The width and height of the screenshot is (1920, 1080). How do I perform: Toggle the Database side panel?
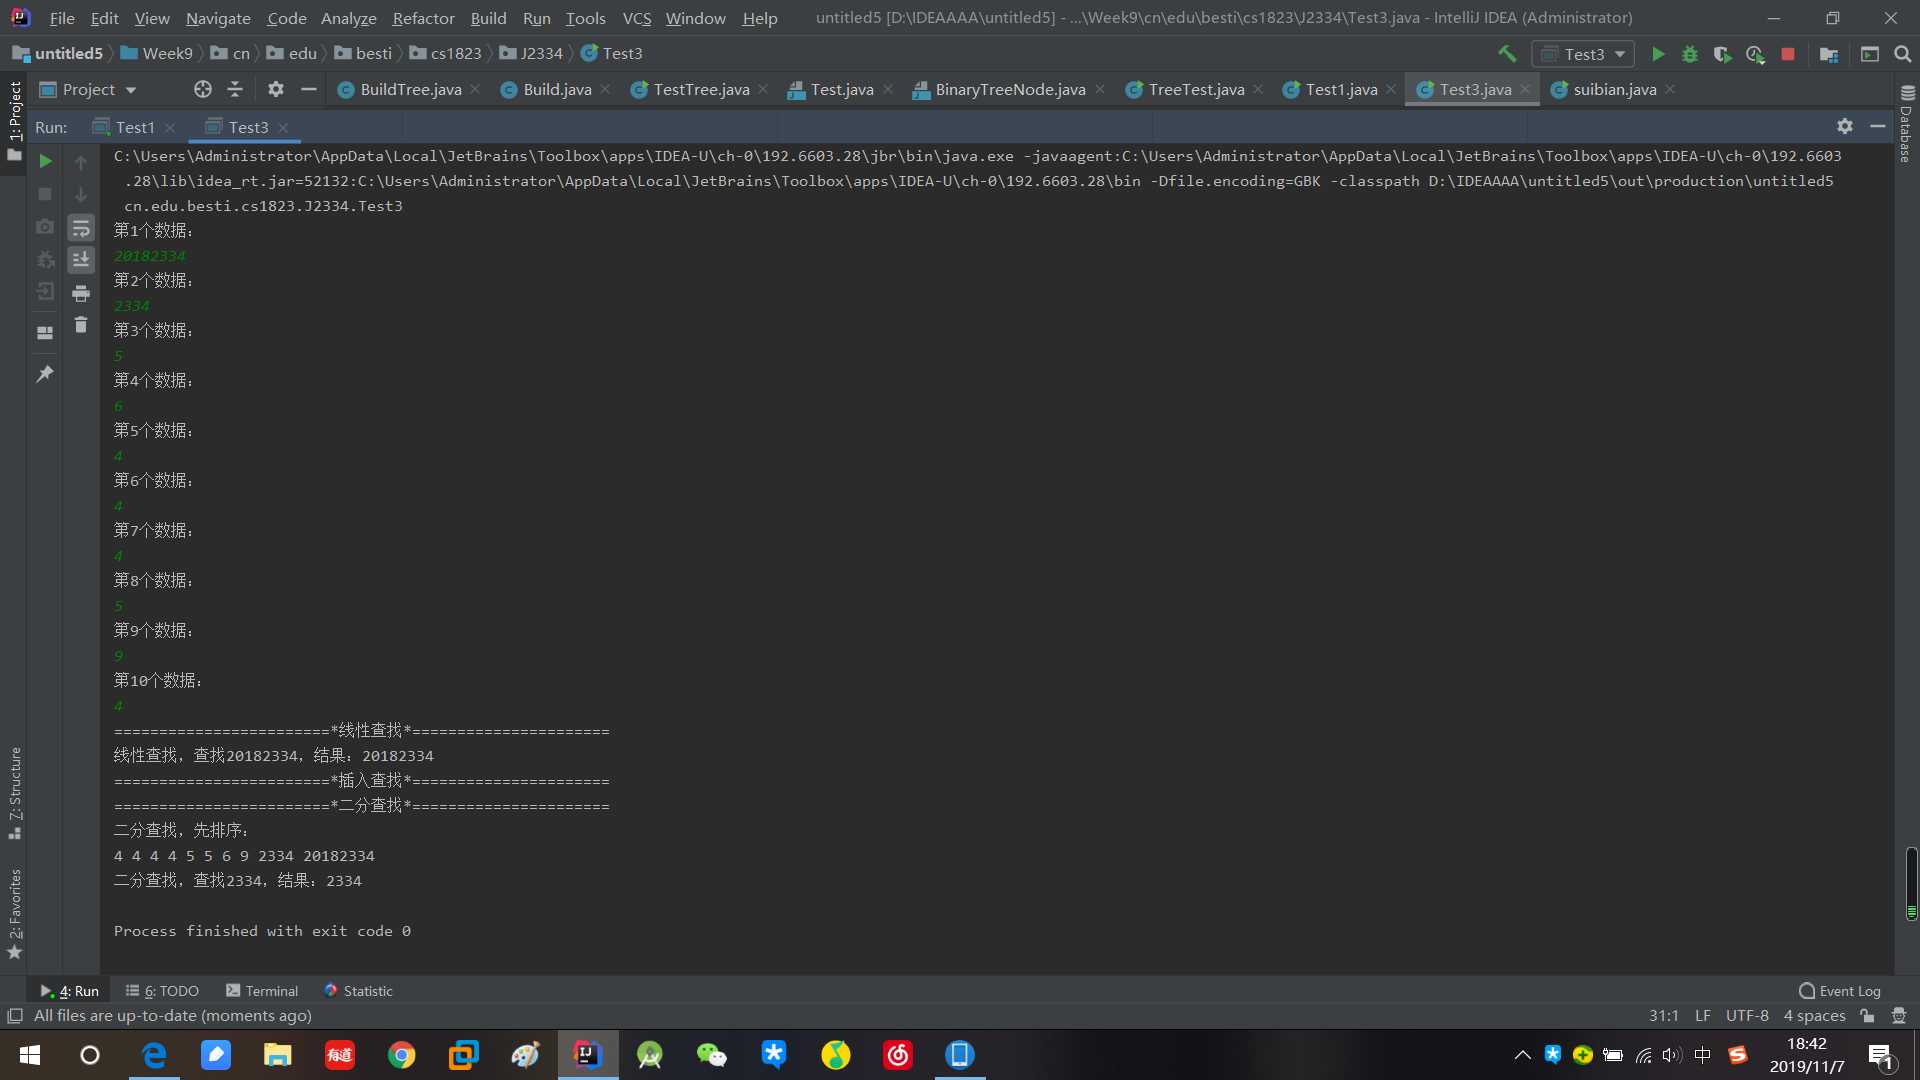point(1906,123)
